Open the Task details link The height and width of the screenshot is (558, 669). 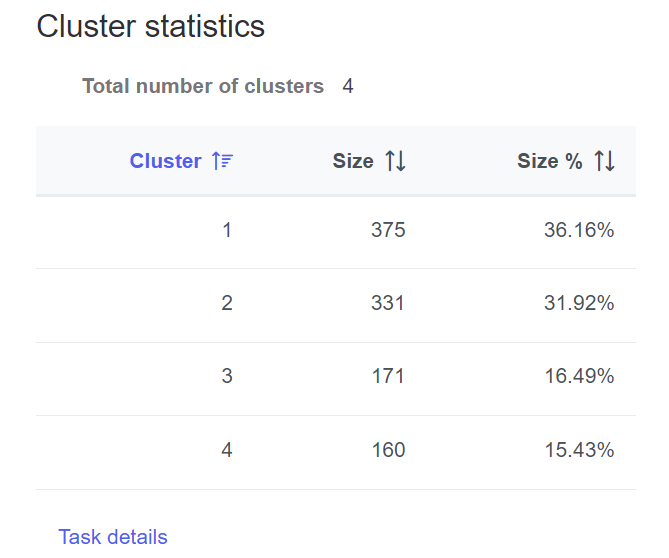[113, 537]
